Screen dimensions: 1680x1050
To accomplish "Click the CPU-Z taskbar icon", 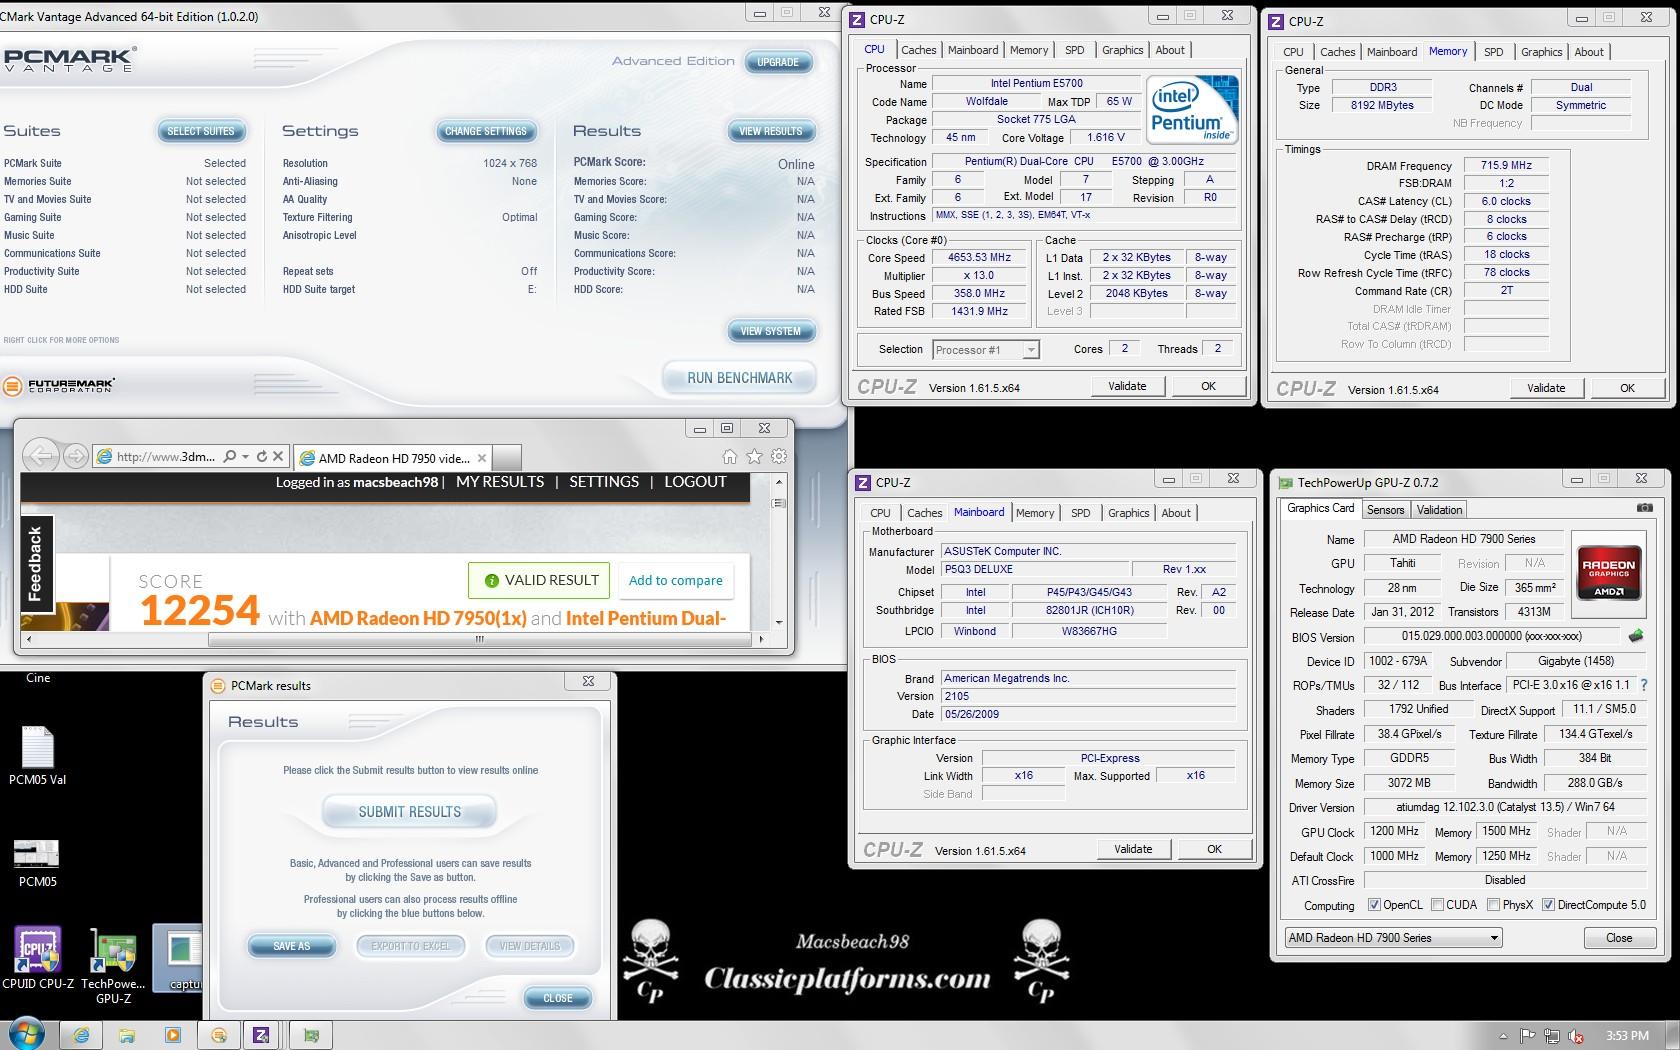I will click(x=261, y=1035).
